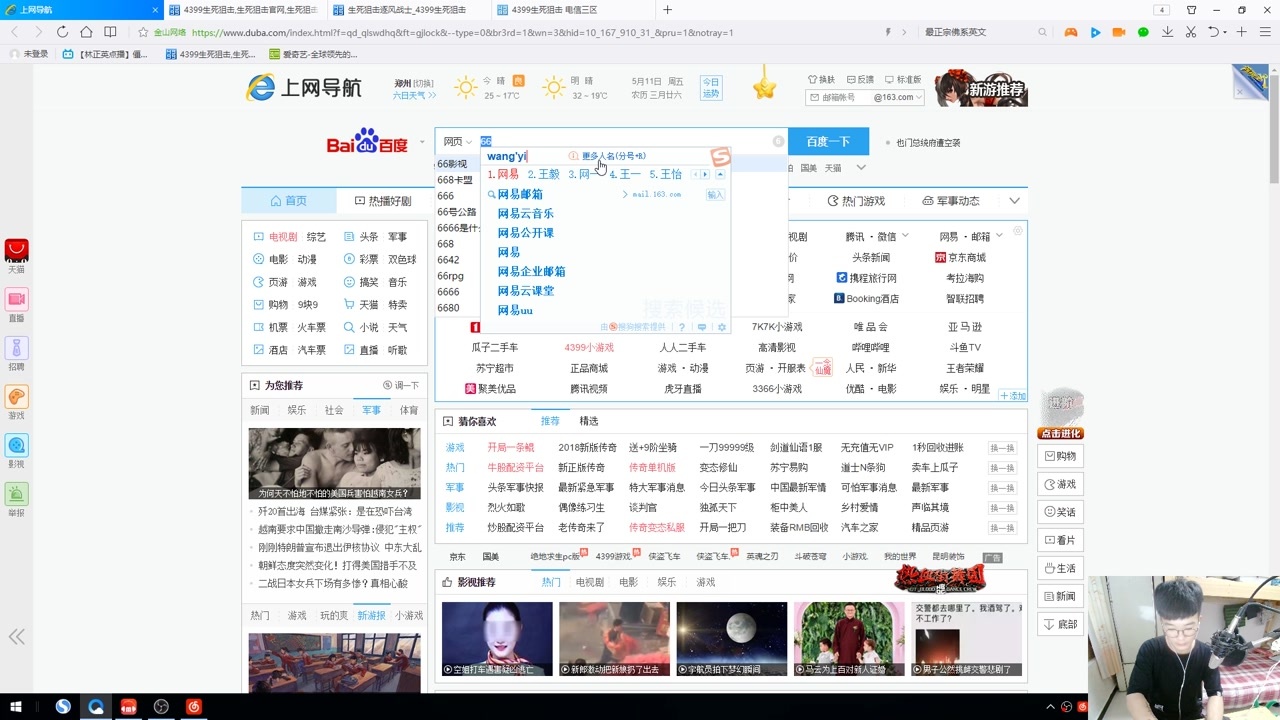1280x720 pixels.
Task: Collapse the left sidebar with double-chevron
Action: click(17, 637)
